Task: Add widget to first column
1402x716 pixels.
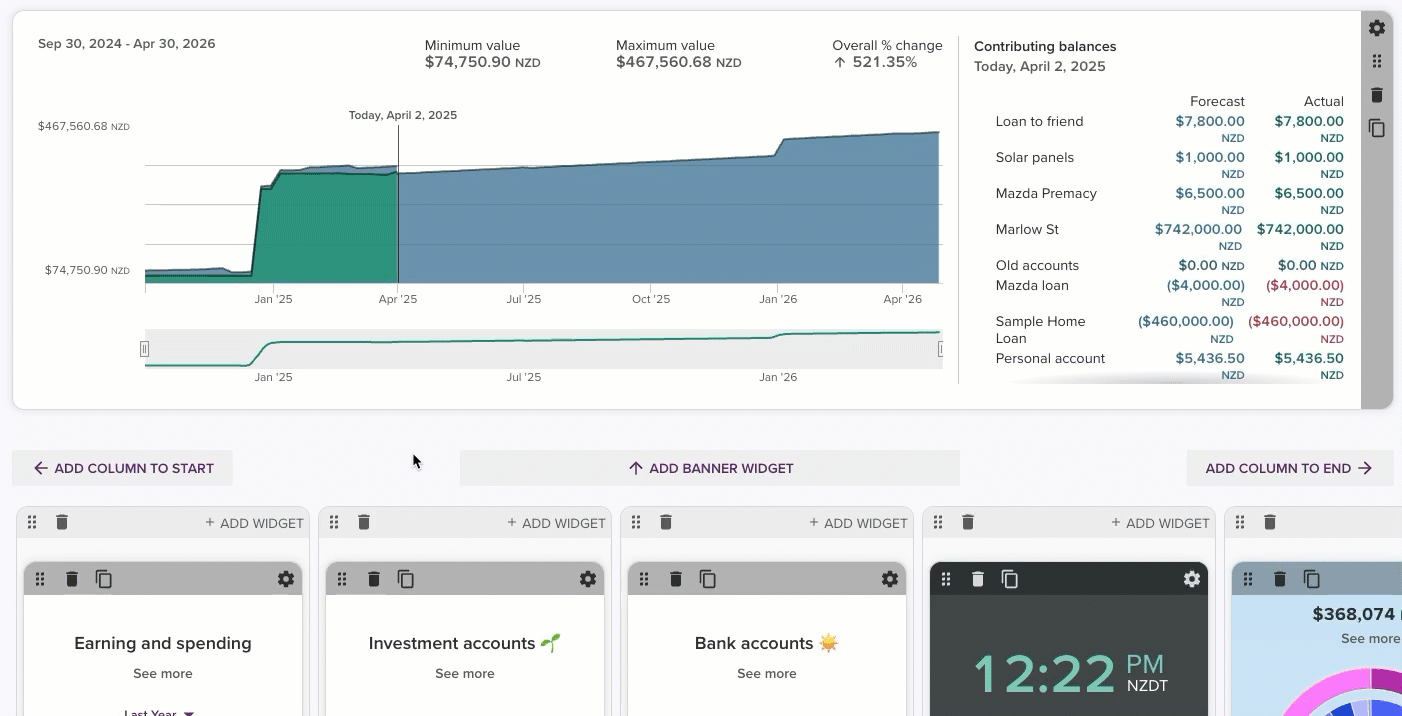Action: [x=254, y=523]
